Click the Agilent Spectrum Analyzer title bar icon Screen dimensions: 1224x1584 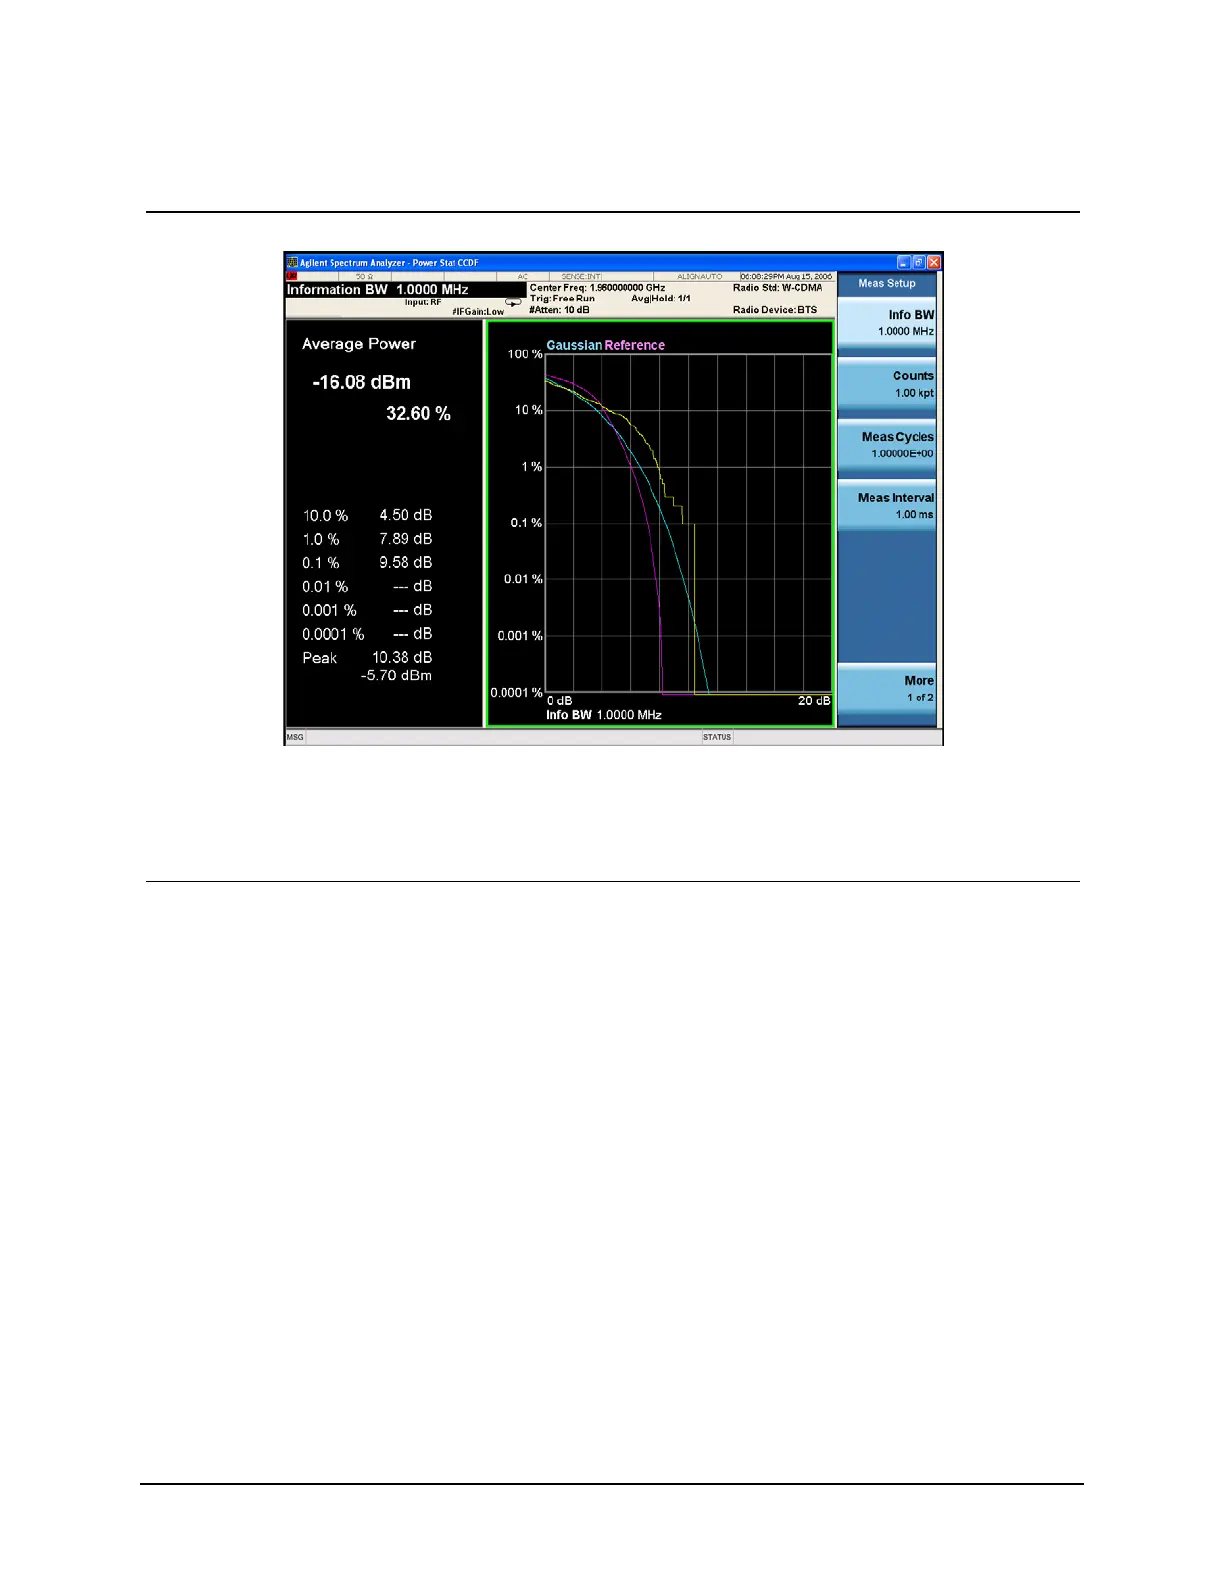pos(293,263)
